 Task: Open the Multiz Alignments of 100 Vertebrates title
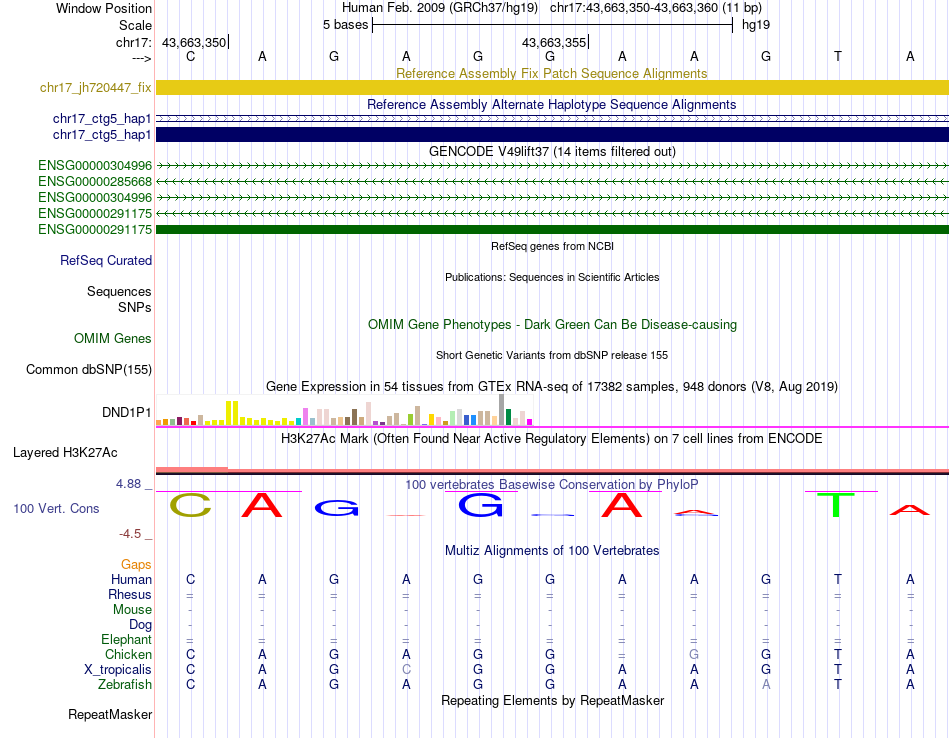click(552, 550)
